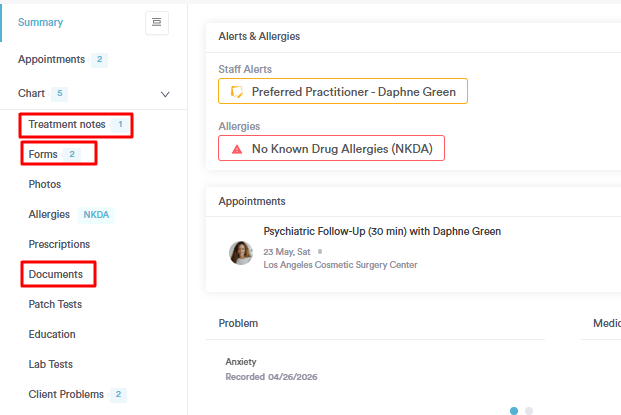Open Appointments in the sidebar
Viewport: 621px width, 415px height.
pos(51,59)
